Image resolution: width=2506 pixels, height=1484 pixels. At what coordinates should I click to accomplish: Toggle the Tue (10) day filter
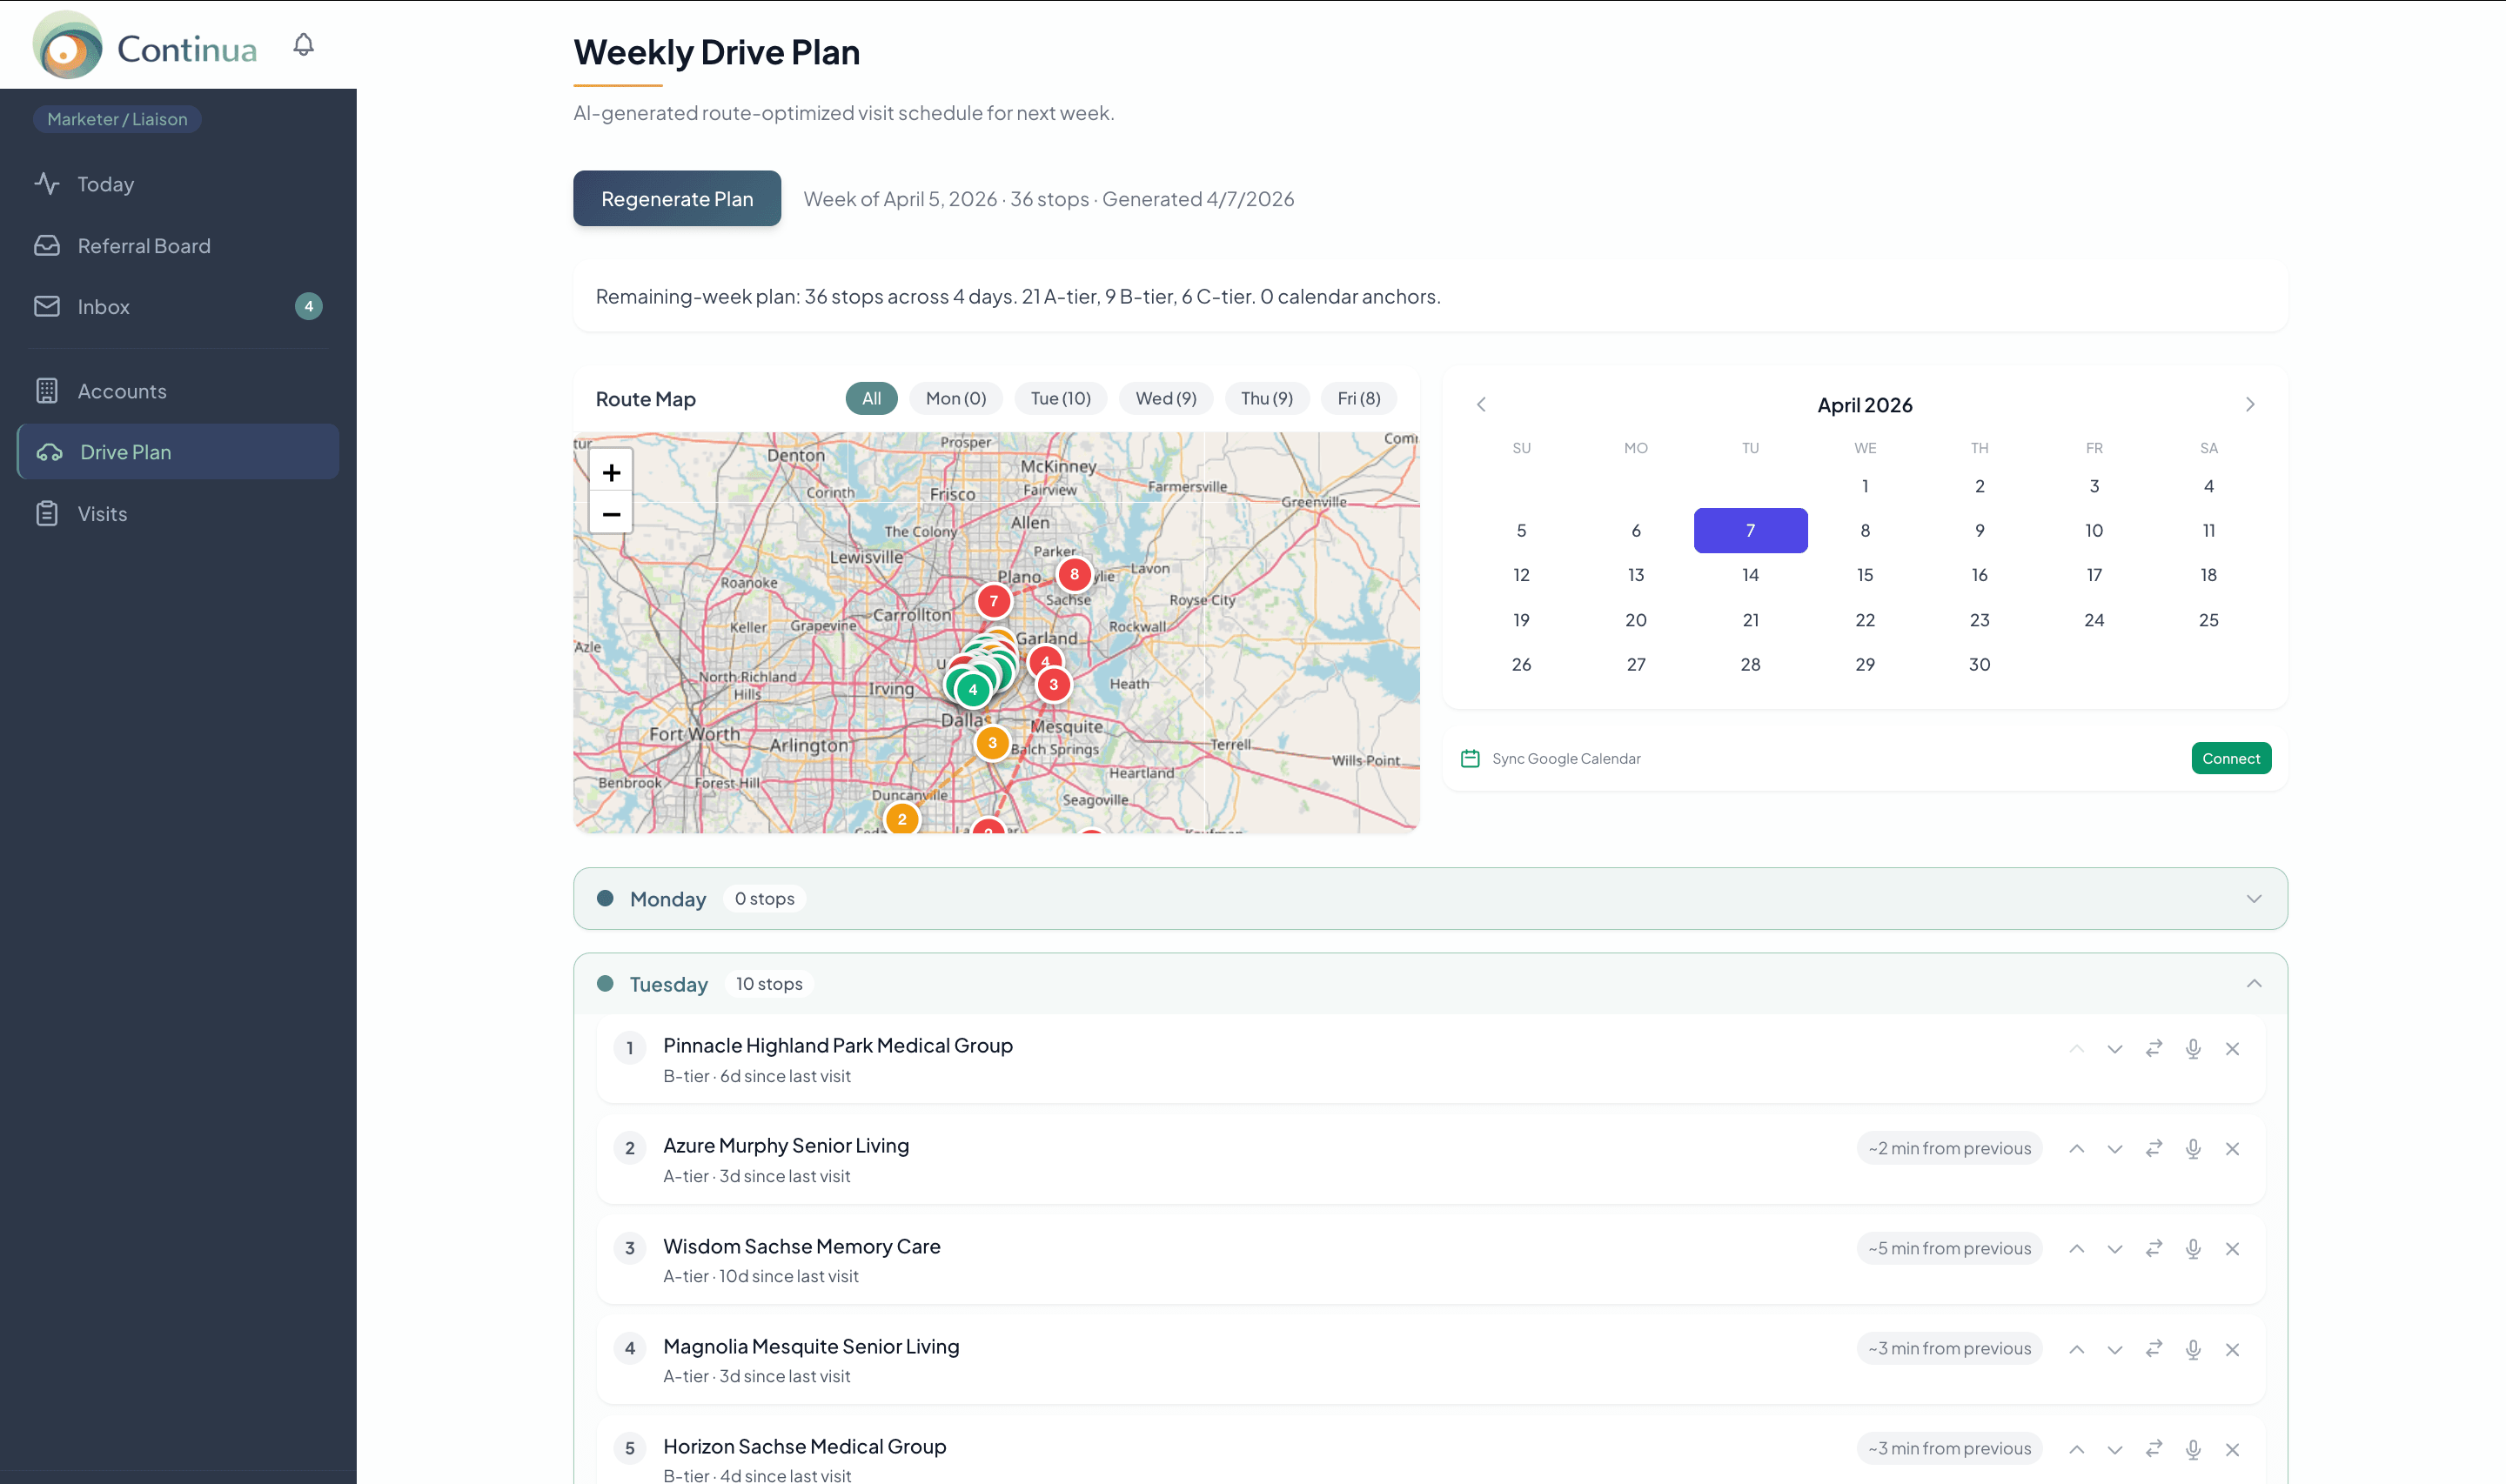tap(1060, 398)
